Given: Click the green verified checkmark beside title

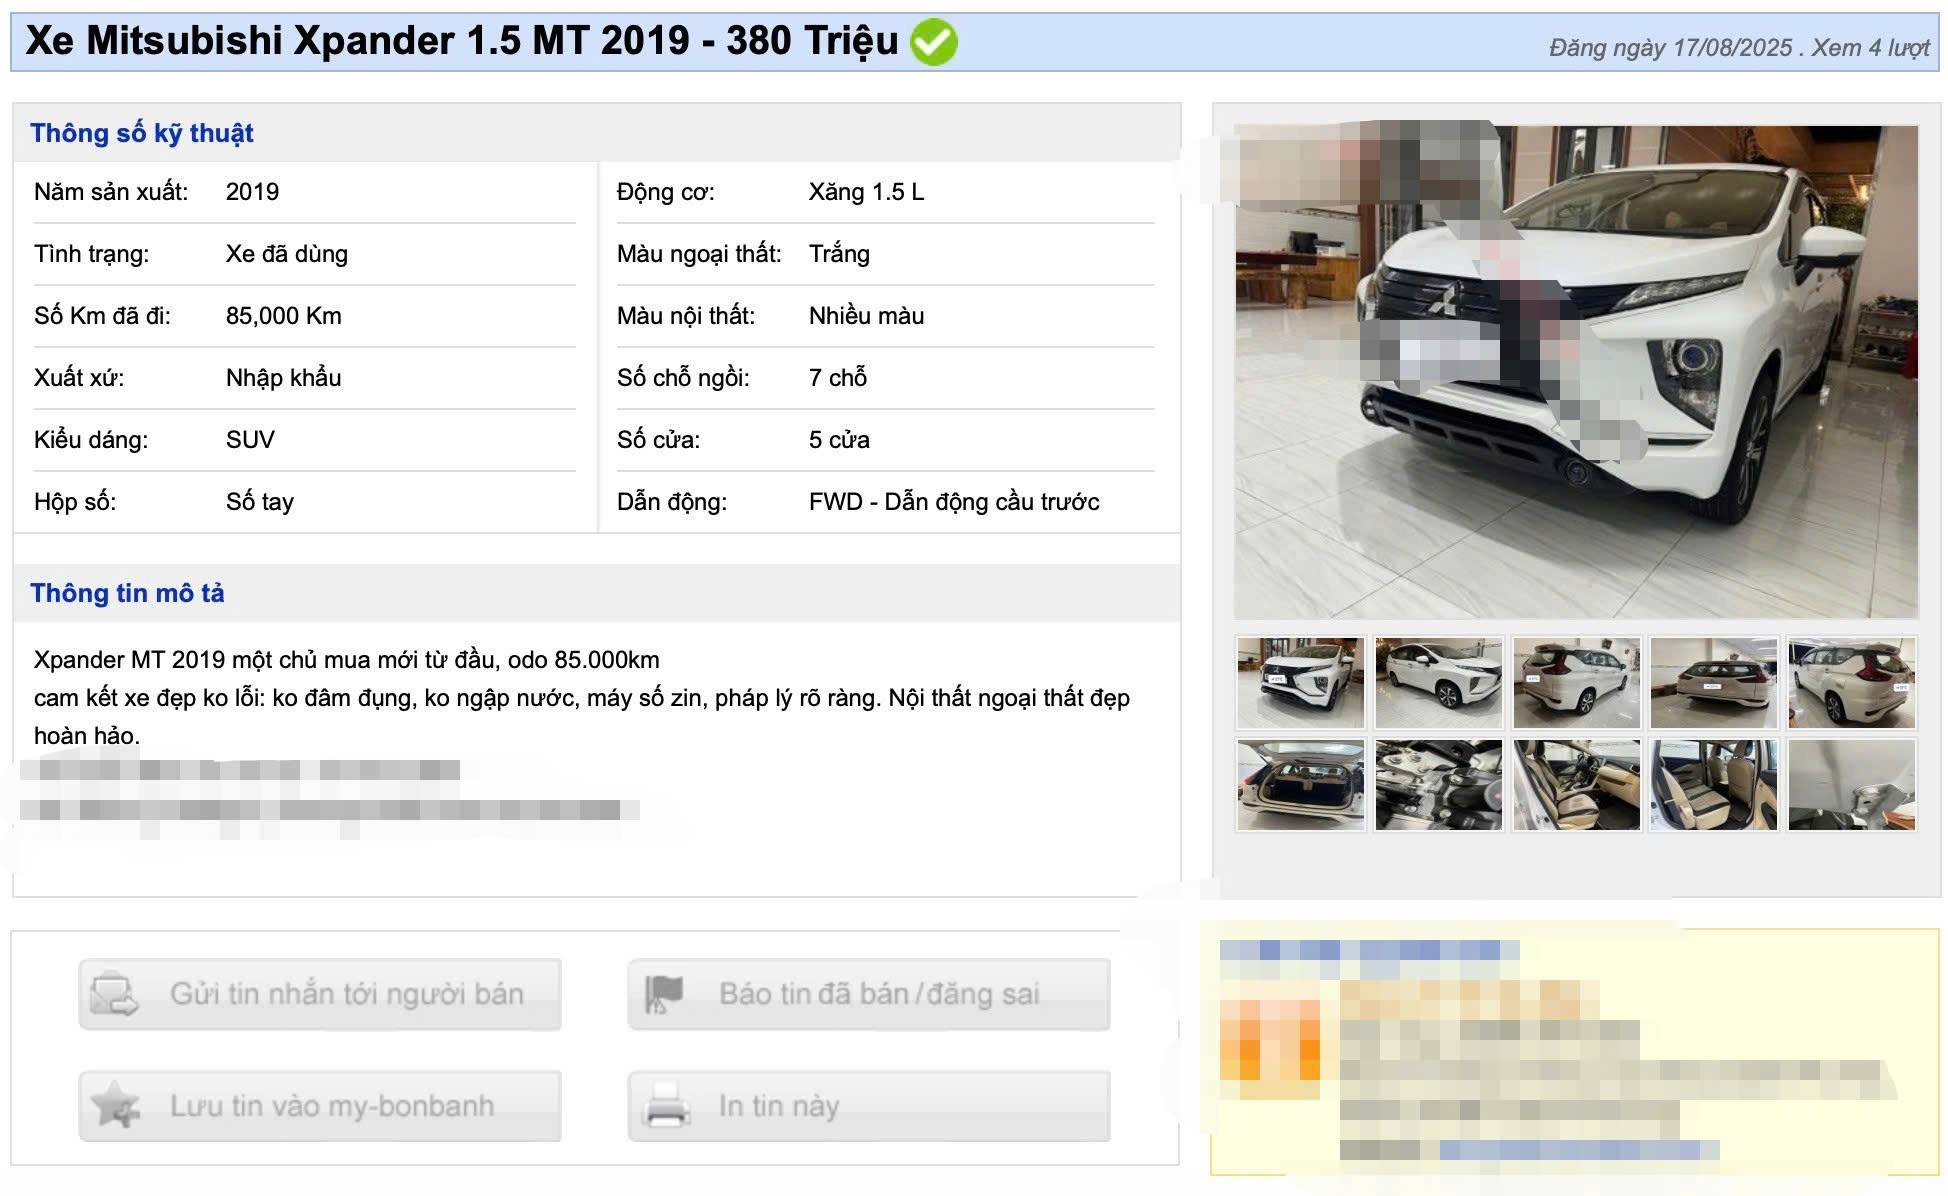Looking at the screenshot, I should coord(933,42).
